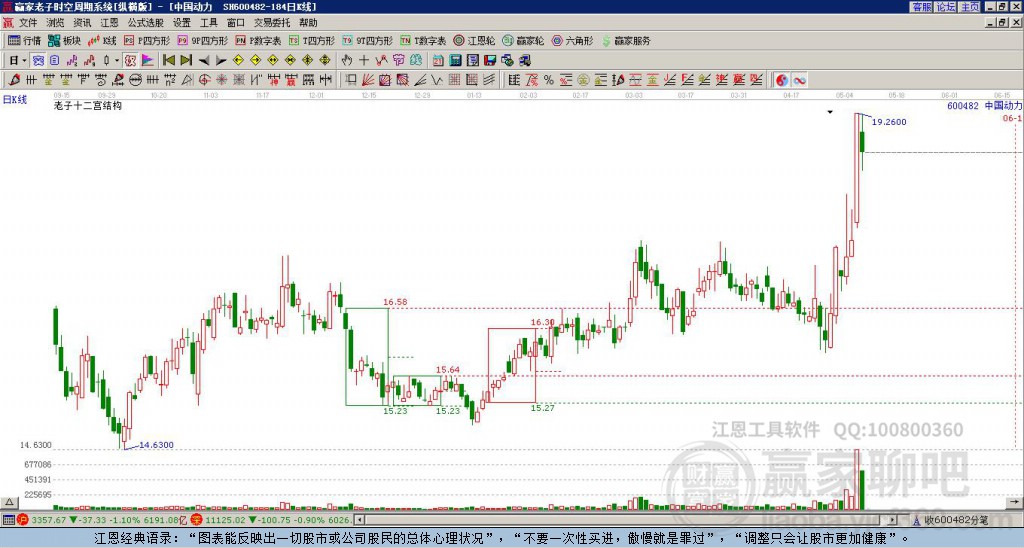The height and width of the screenshot is (548, 1024).
Task: Open the candlestick style dropdown arrow
Action: click(x=116, y=61)
